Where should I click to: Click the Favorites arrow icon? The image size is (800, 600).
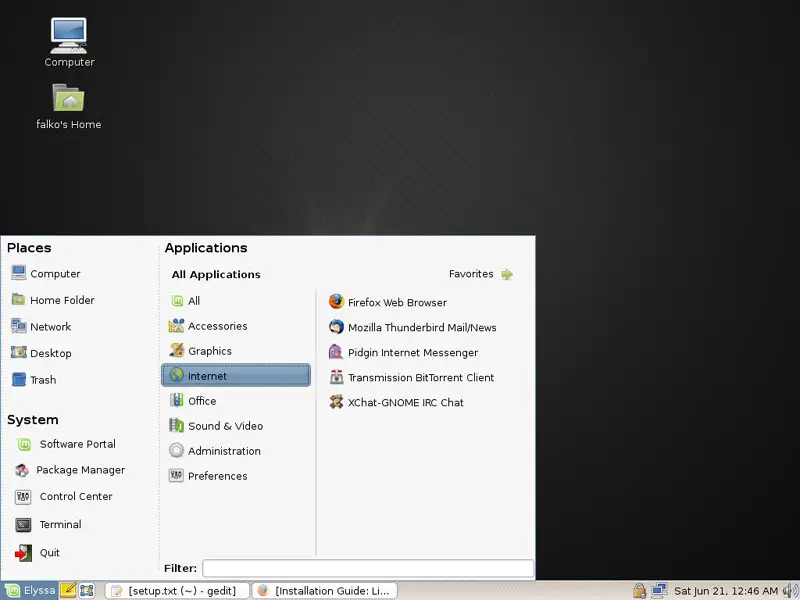507,274
